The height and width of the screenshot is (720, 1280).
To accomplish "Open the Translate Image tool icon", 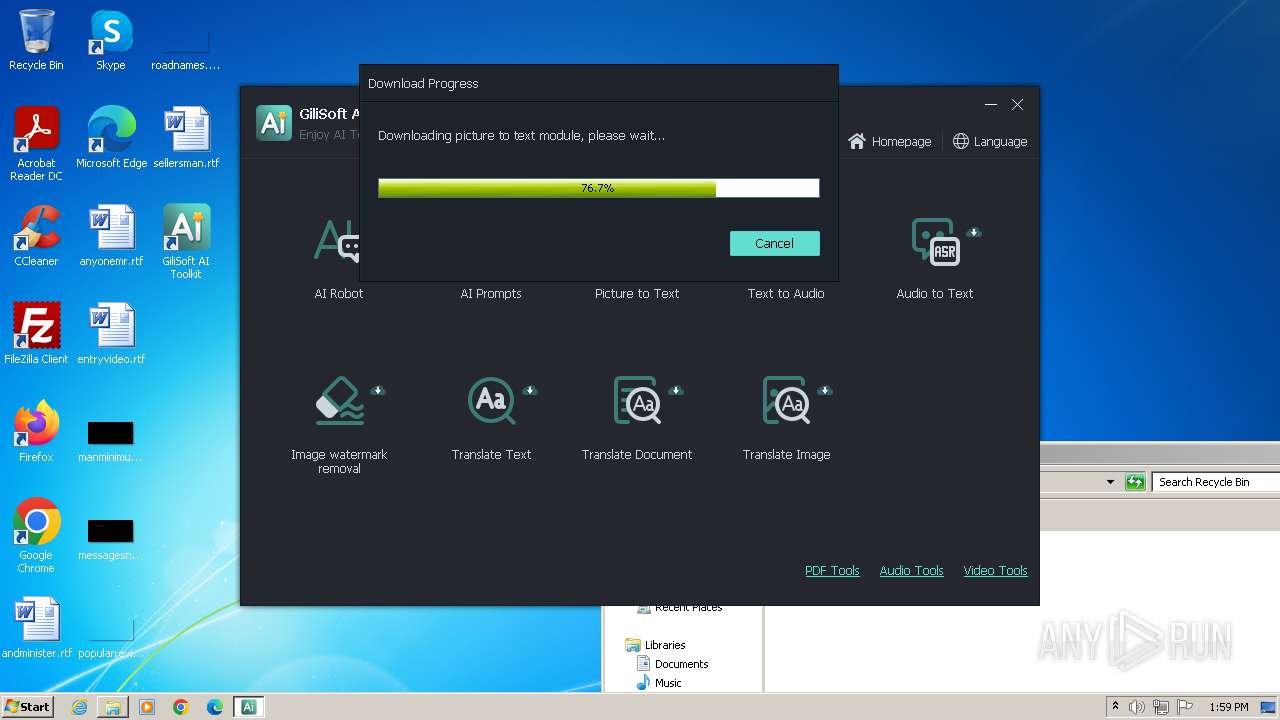I will (786, 400).
